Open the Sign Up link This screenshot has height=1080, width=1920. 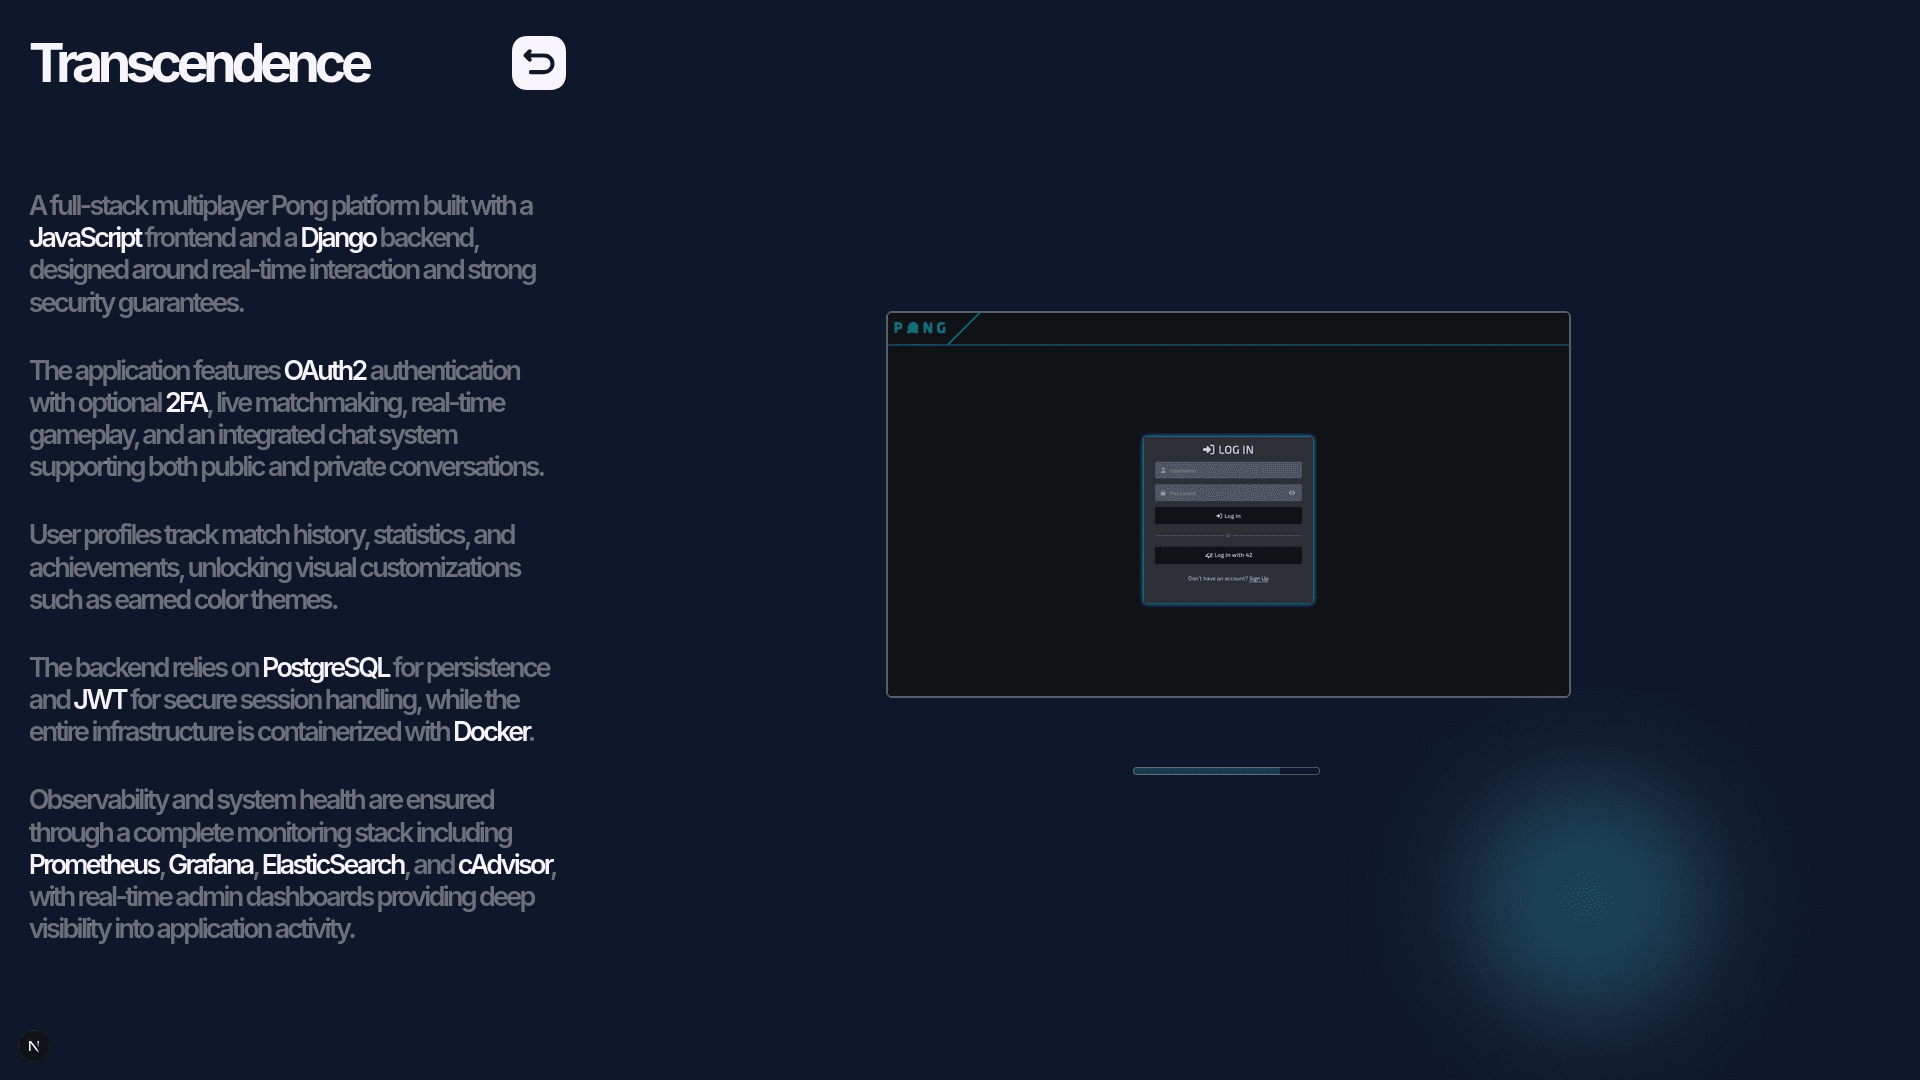click(x=1259, y=578)
